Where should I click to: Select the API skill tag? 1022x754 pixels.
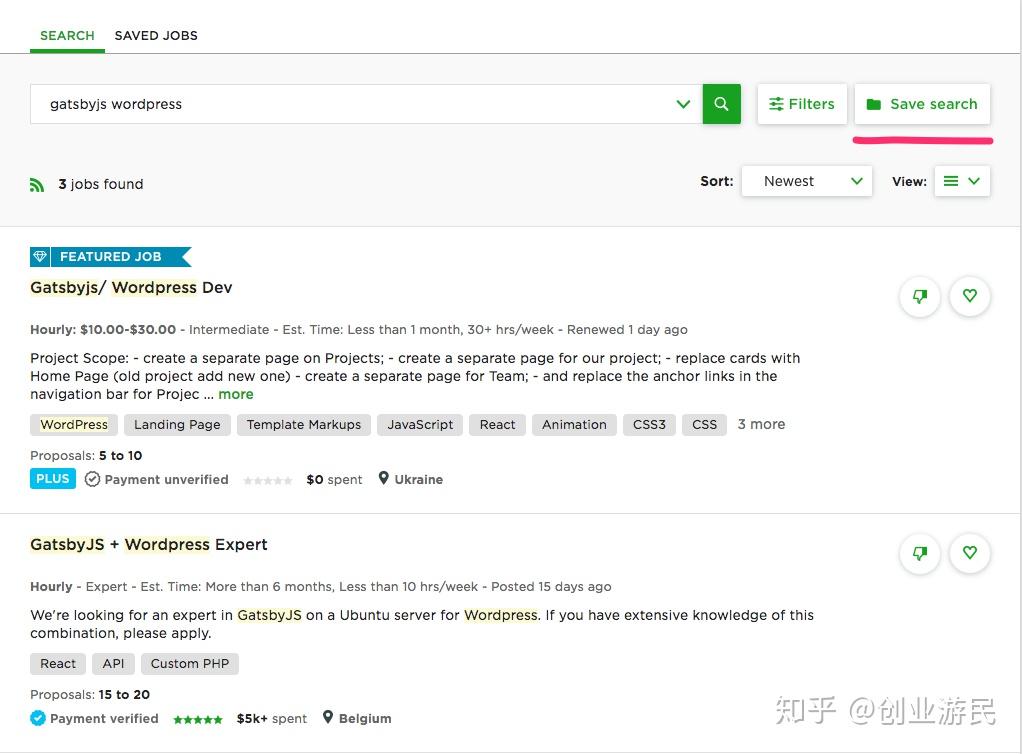113,664
